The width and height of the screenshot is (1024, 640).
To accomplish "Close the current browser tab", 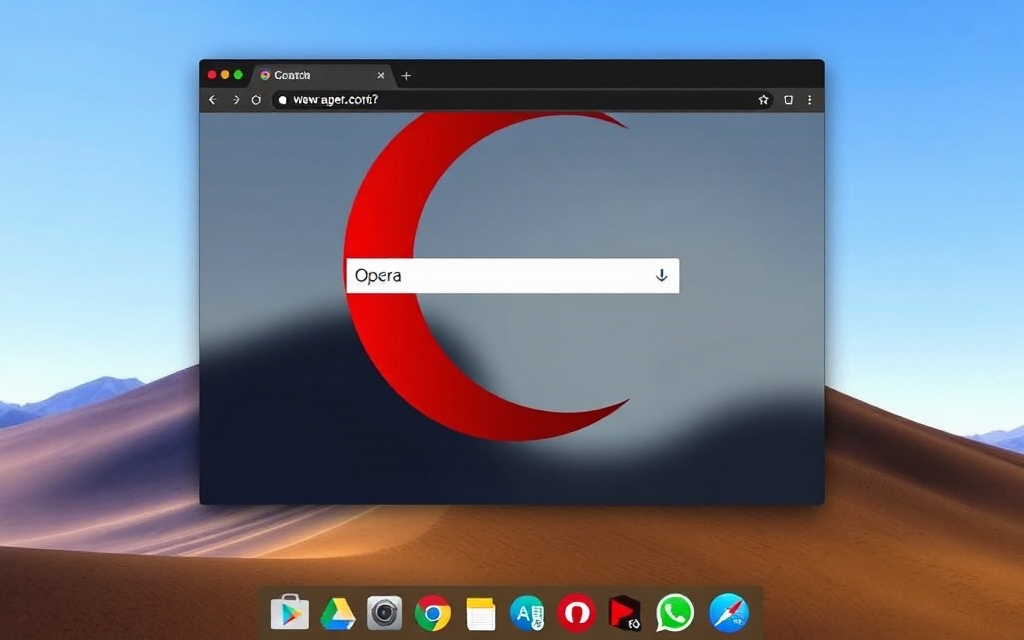I will (381, 76).
